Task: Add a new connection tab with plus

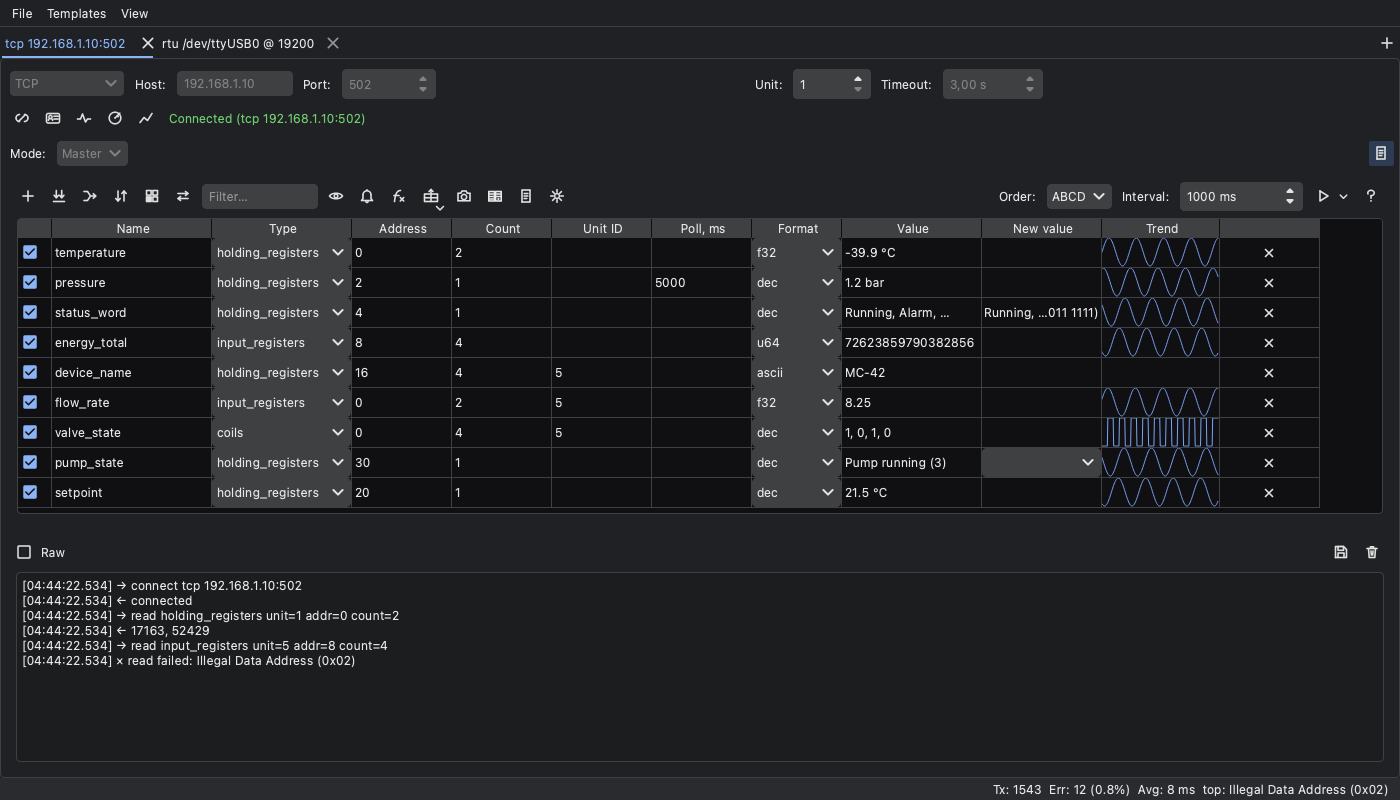Action: (x=1386, y=43)
